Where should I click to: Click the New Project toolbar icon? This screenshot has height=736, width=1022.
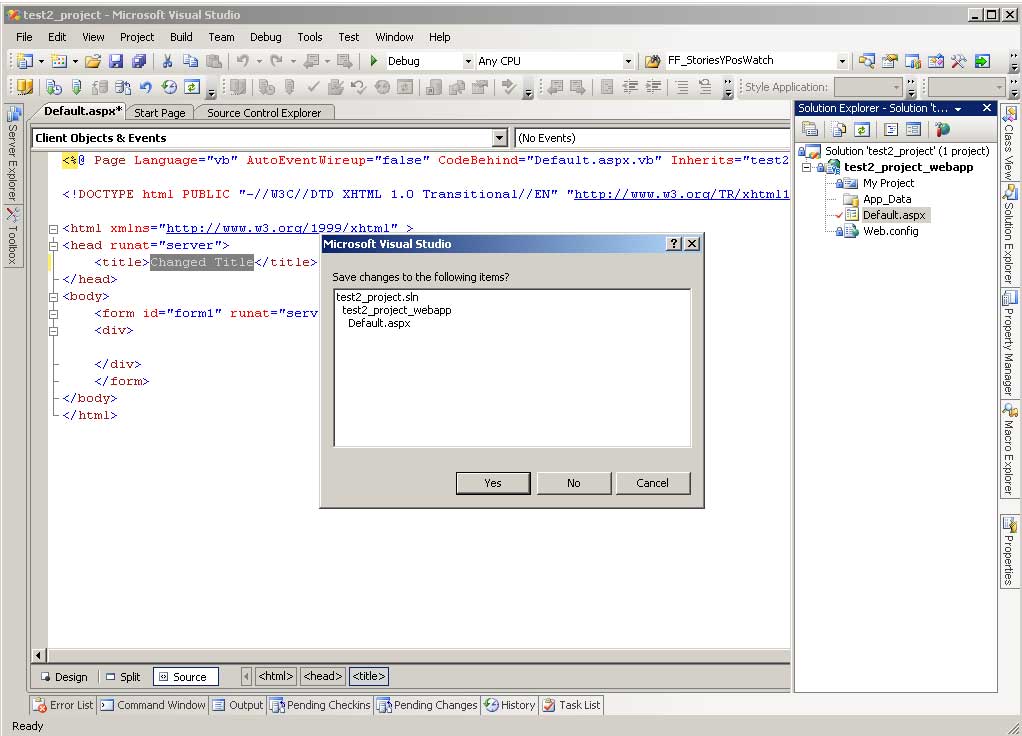point(25,61)
